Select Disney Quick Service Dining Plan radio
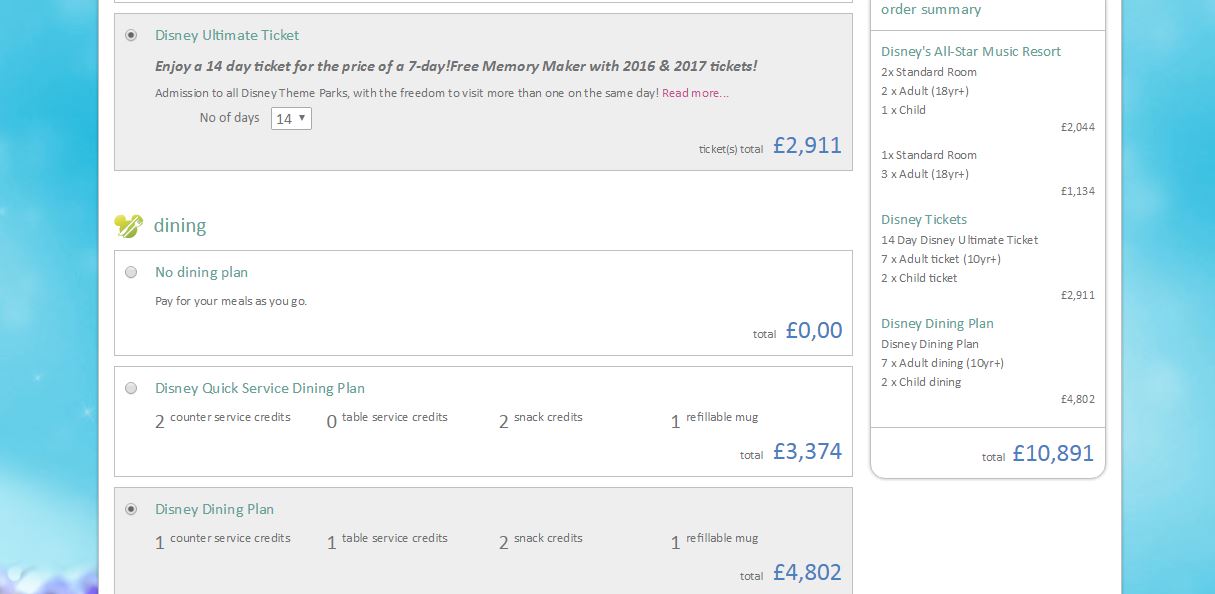Image resolution: width=1215 pixels, height=594 pixels. [131, 388]
